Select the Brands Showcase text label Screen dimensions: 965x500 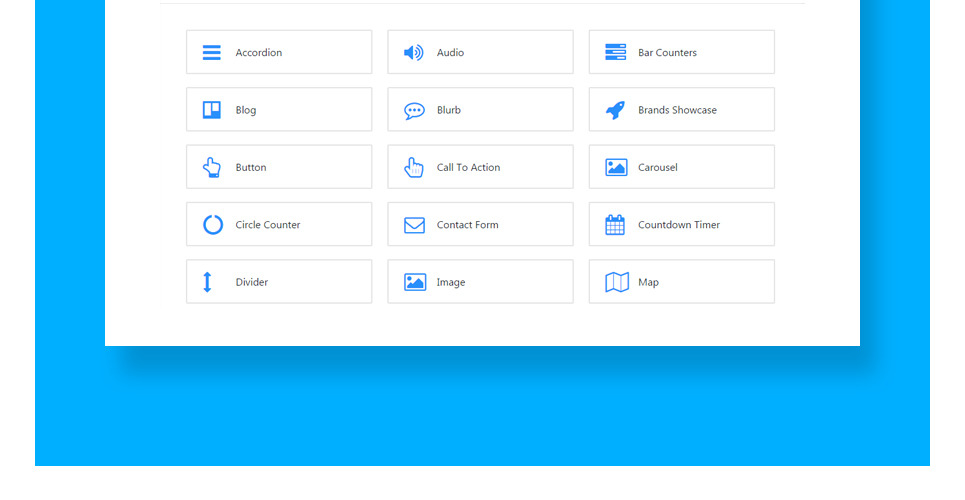[x=677, y=110]
